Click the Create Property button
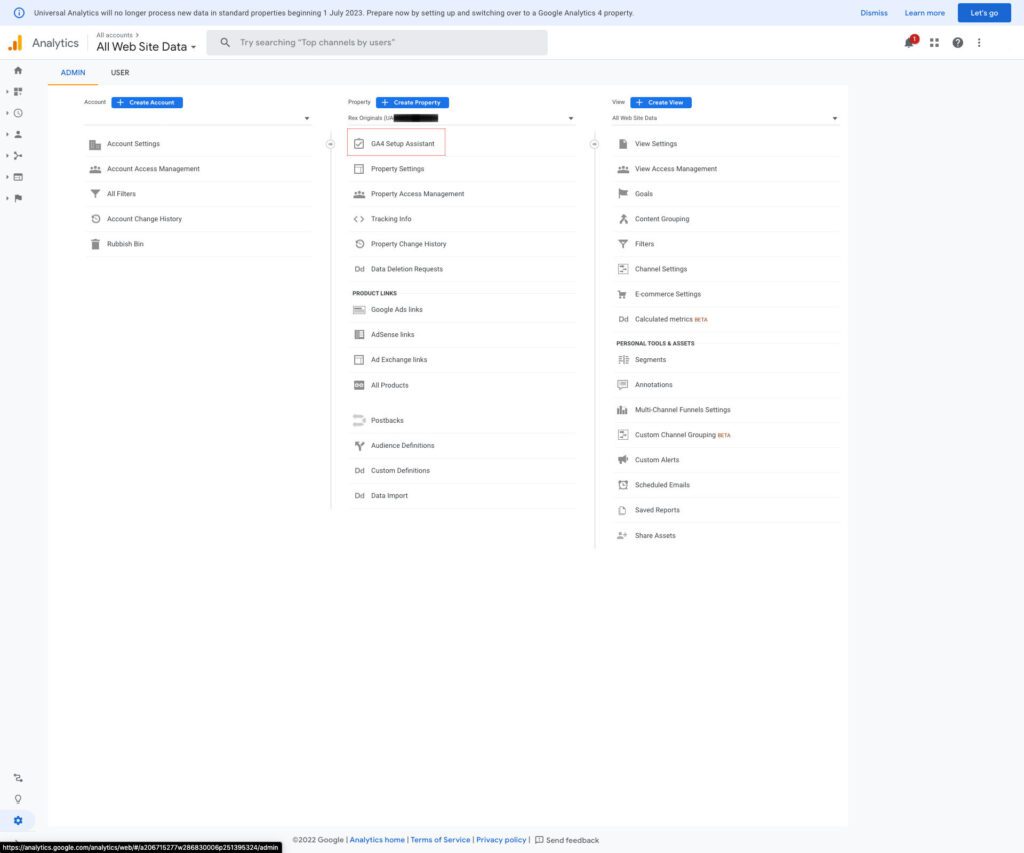Image resolution: width=1024 pixels, height=853 pixels. (x=412, y=102)
